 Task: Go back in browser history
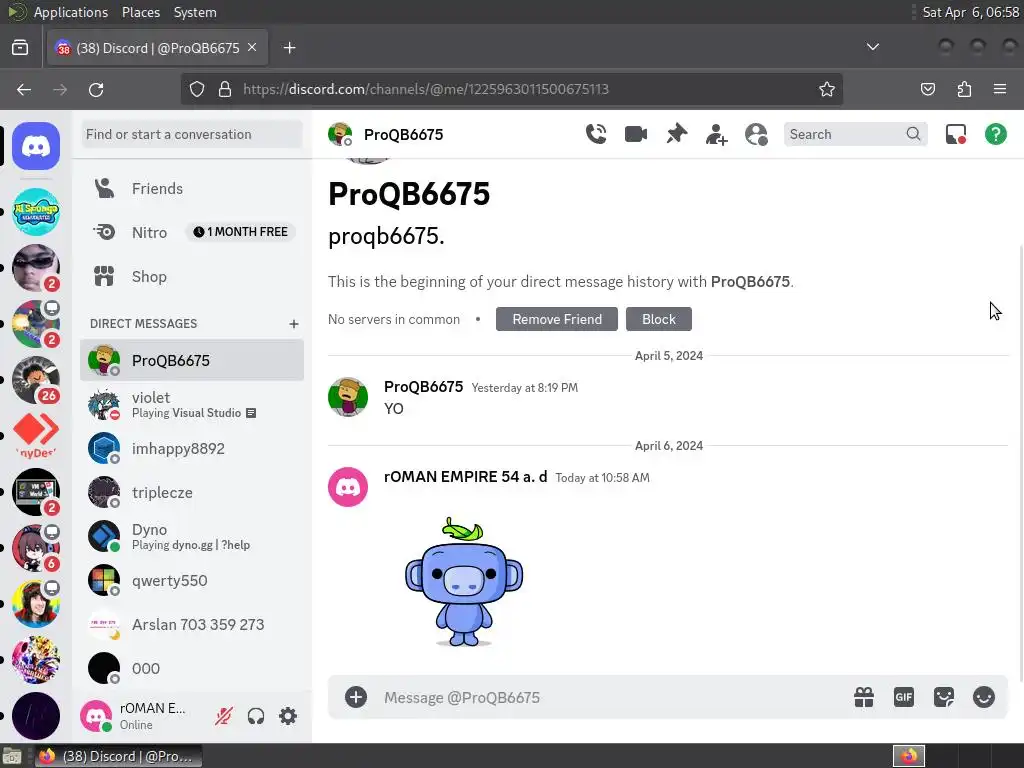[x=24, y=89]
